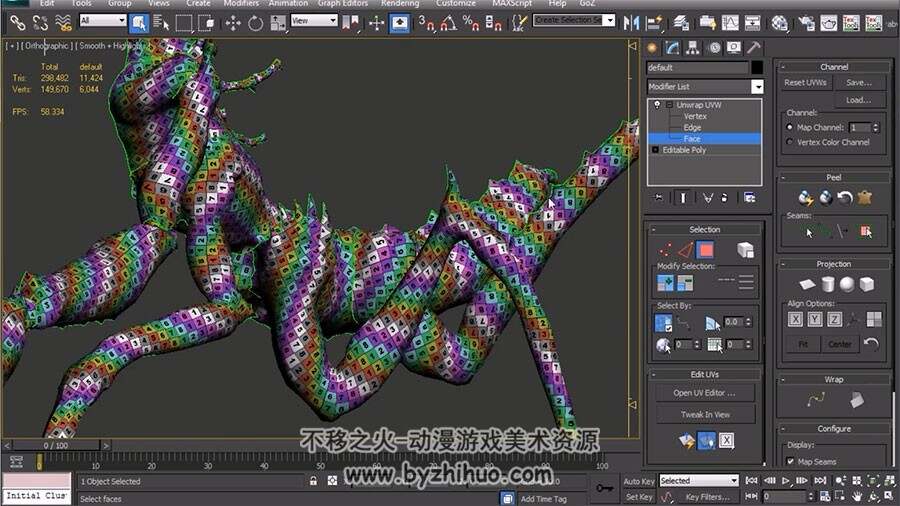Select Polygon sub-object mode icon
This screenshot has height=506, width=900.
[x=705, y=250]
